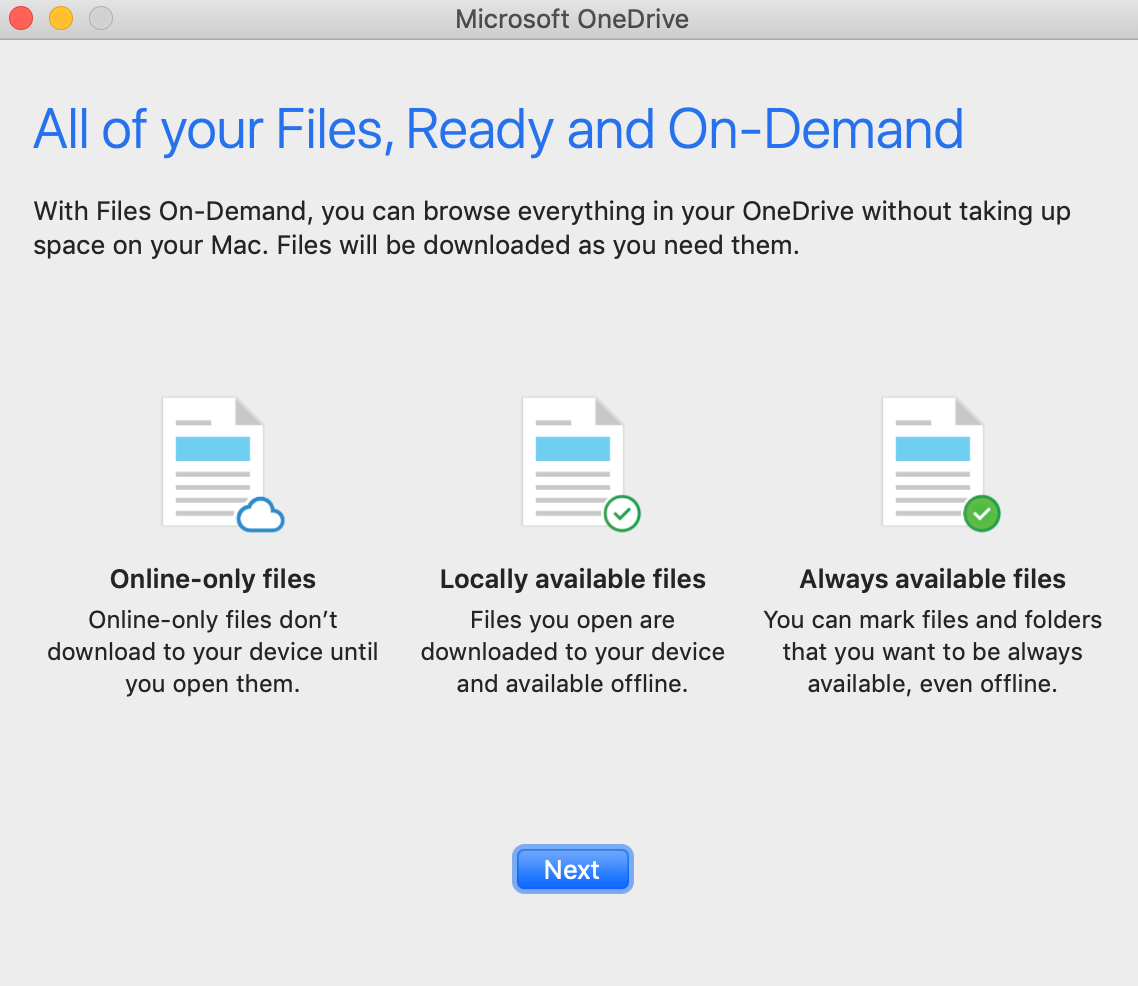Screen dimensions: 1138x986
Task: Click the solid green checkmark badge
Action: (x=982, y=514)
